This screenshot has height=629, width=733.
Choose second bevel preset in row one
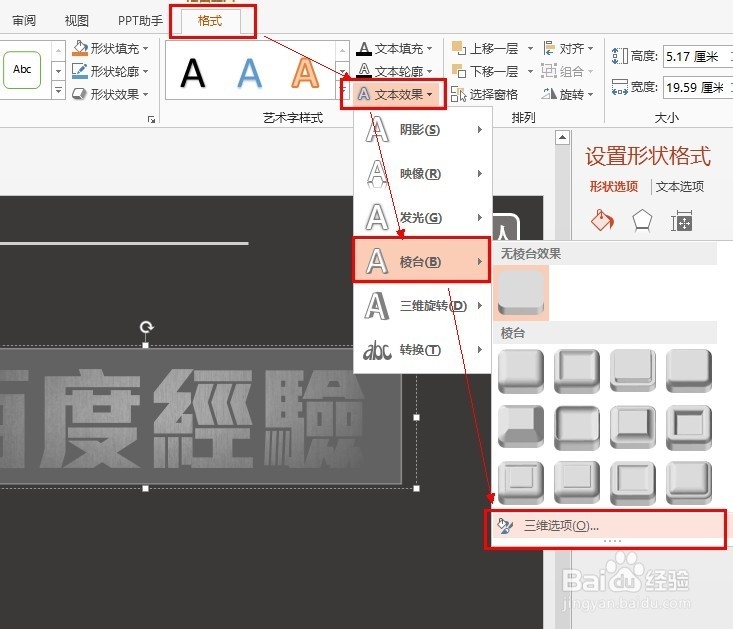coord(577,371)
